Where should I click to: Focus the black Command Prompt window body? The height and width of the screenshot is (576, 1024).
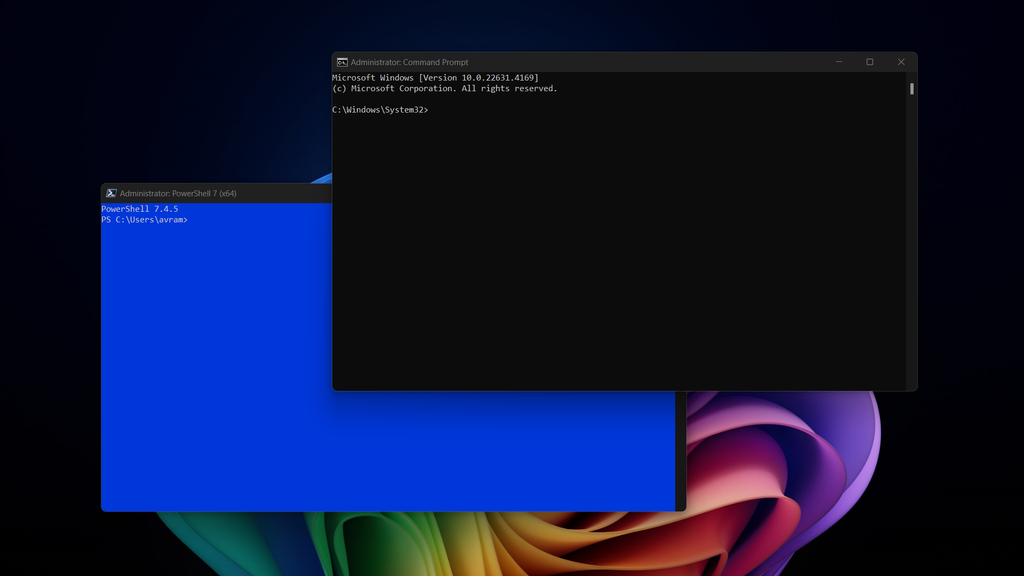click(620, 250)
